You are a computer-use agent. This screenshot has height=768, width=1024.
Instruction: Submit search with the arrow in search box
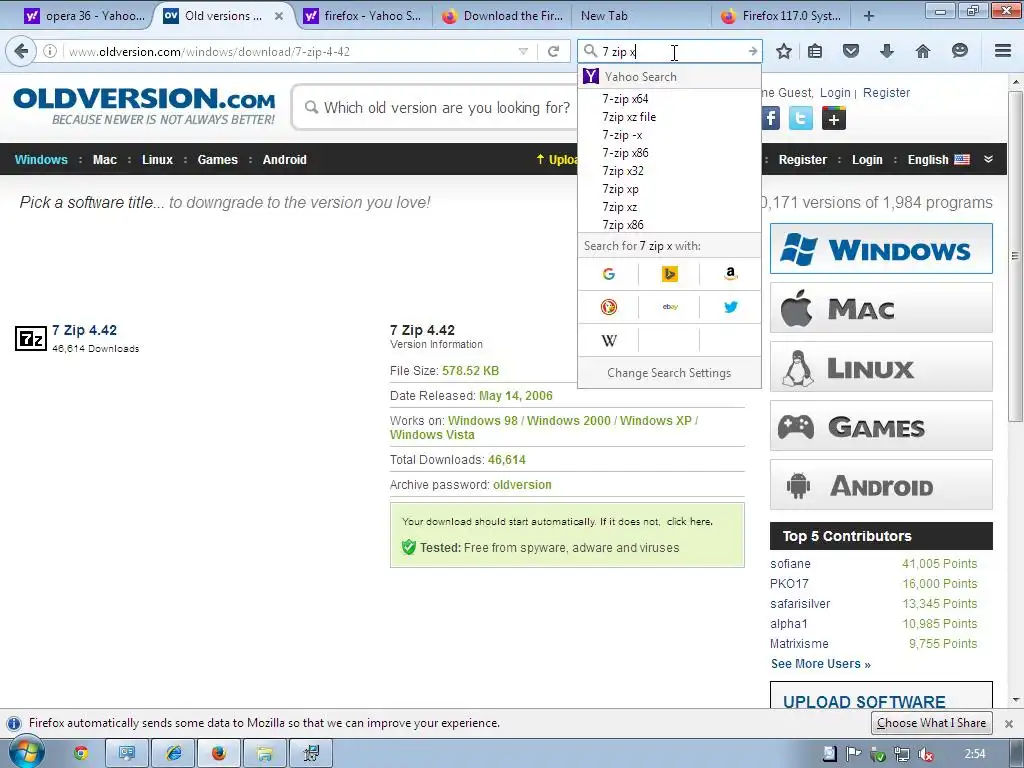752,51
